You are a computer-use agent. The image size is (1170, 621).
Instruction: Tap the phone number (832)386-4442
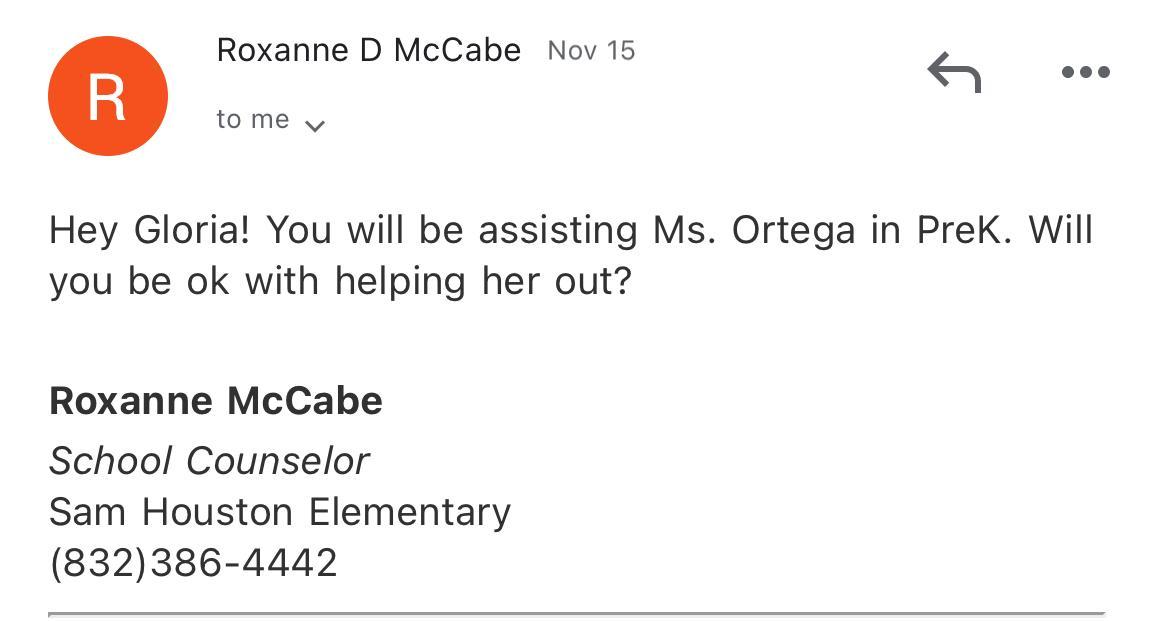pyautogui.click(x=193, y=562)
